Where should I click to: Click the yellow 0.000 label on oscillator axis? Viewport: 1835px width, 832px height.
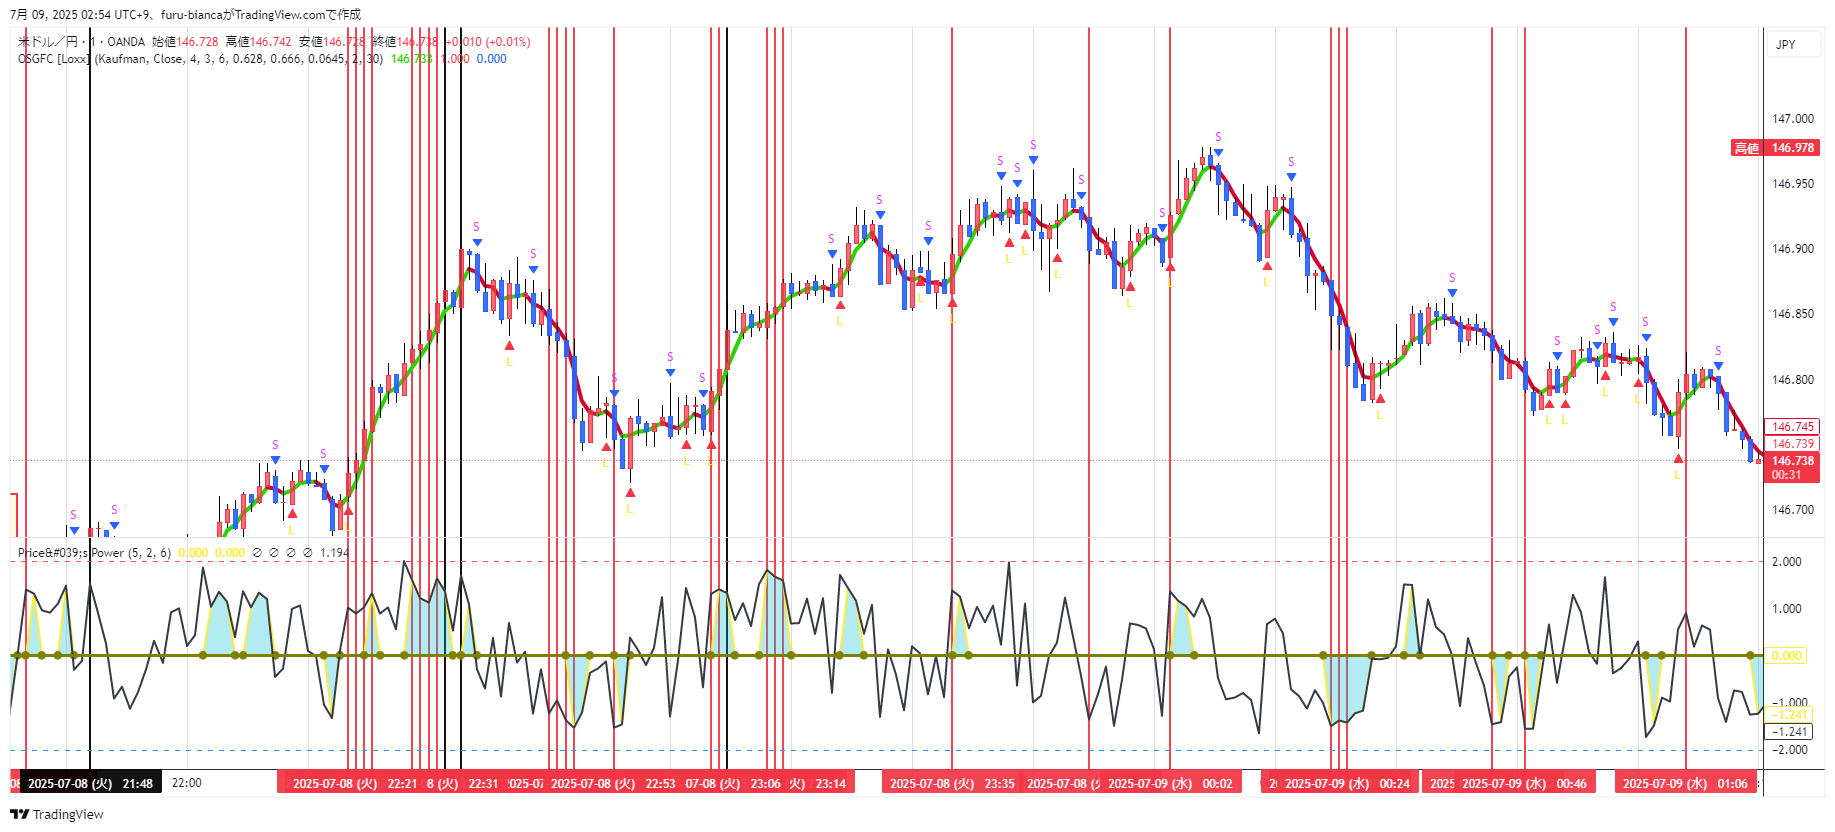click(1786, 656)
